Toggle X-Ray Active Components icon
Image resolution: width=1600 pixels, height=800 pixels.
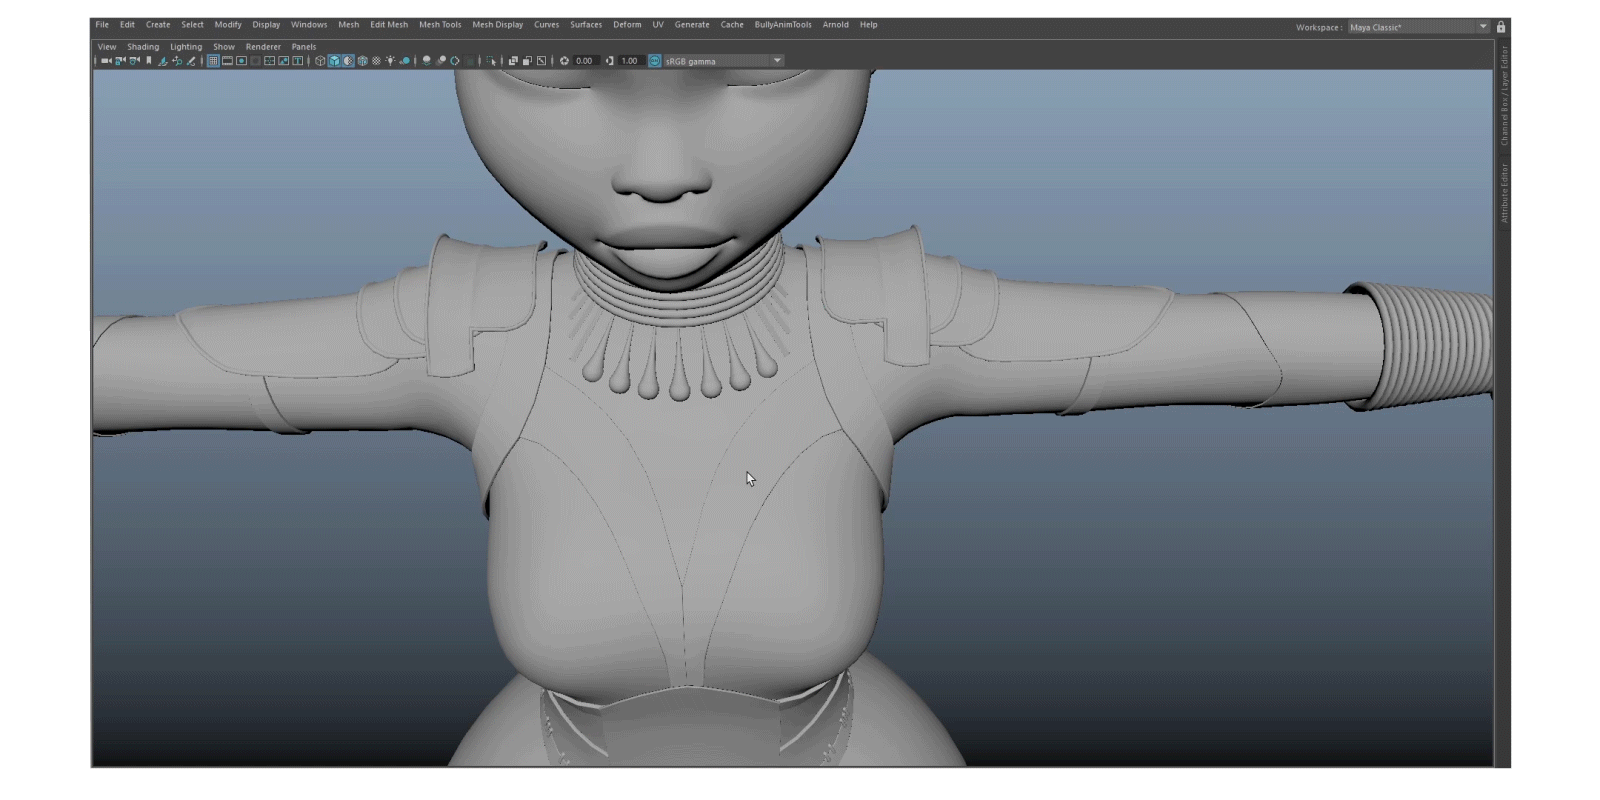pos(527,61)
